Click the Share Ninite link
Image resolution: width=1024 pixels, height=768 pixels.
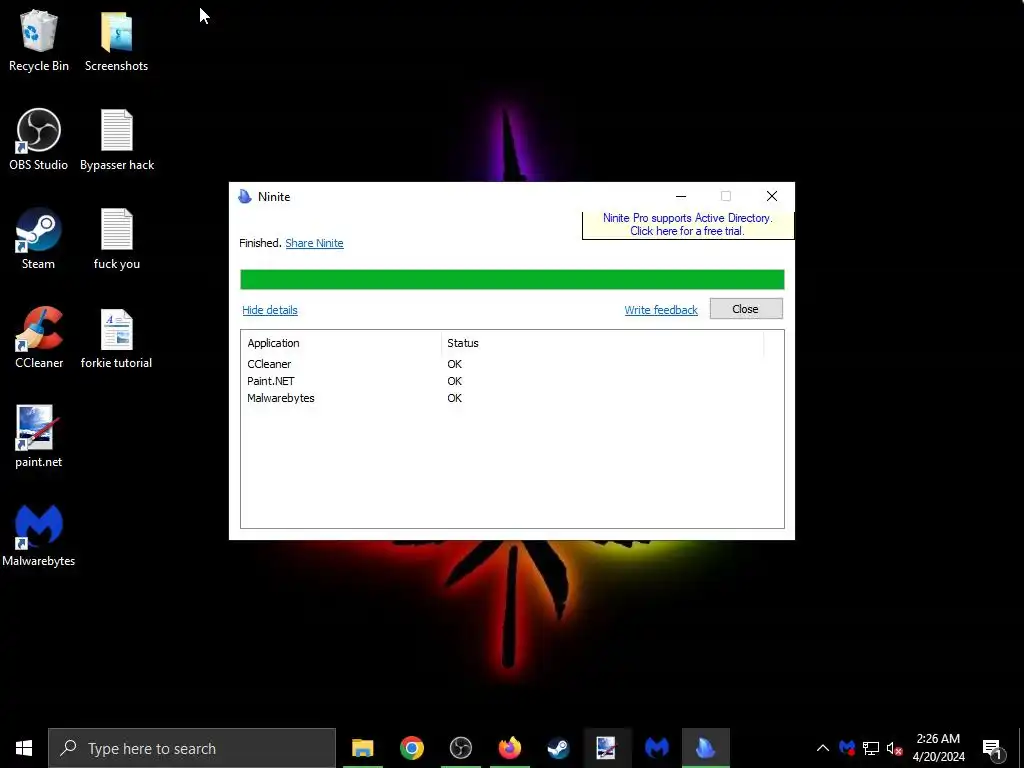coord(314,243)
